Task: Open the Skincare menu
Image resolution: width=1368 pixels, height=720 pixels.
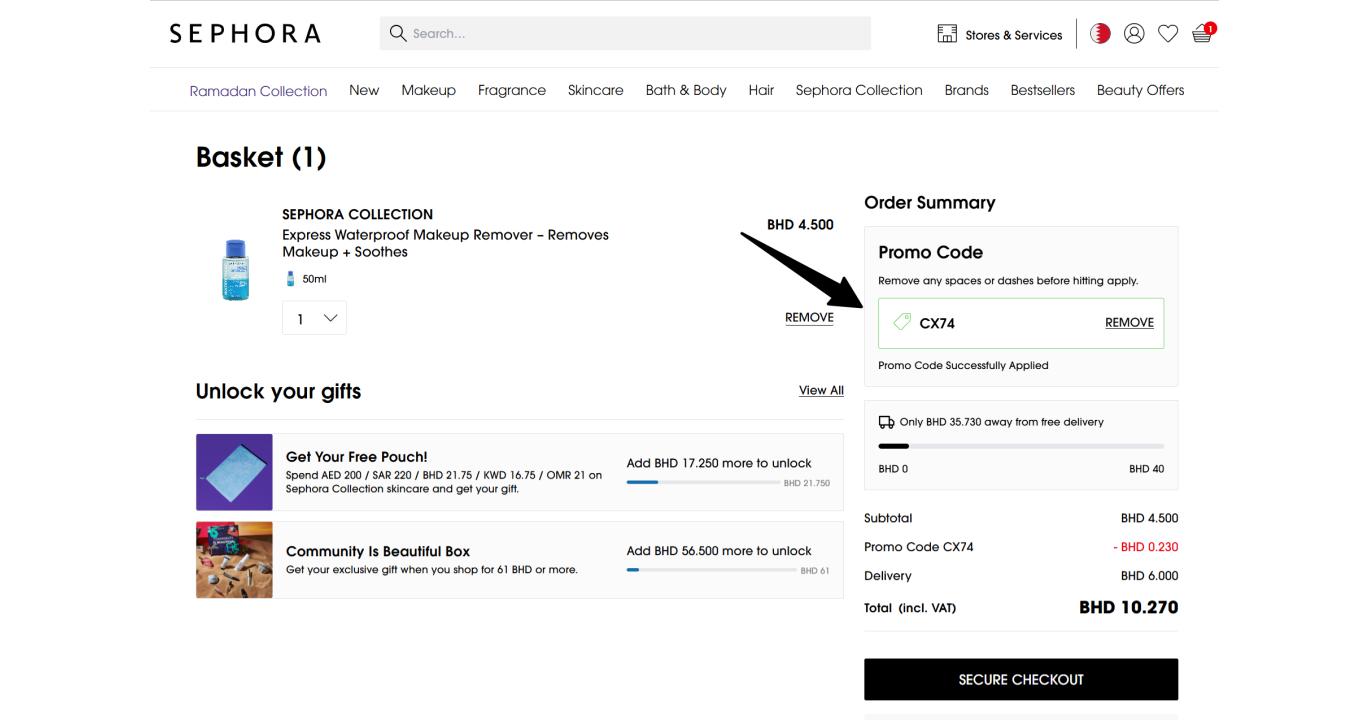Action: tap(596, 90)
